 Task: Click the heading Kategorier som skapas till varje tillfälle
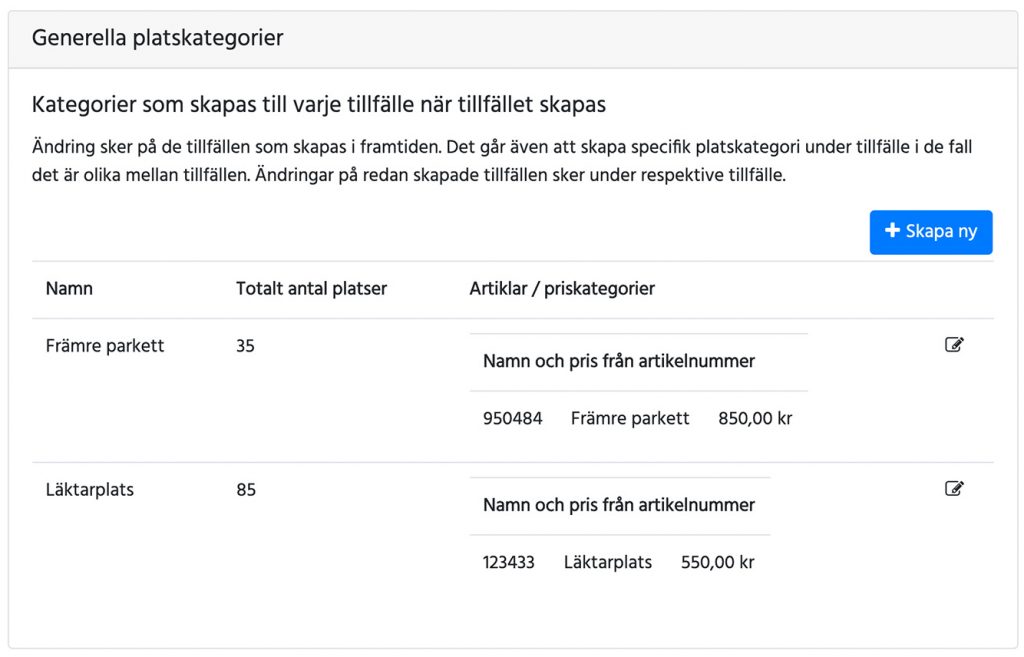tap(318, 104)
